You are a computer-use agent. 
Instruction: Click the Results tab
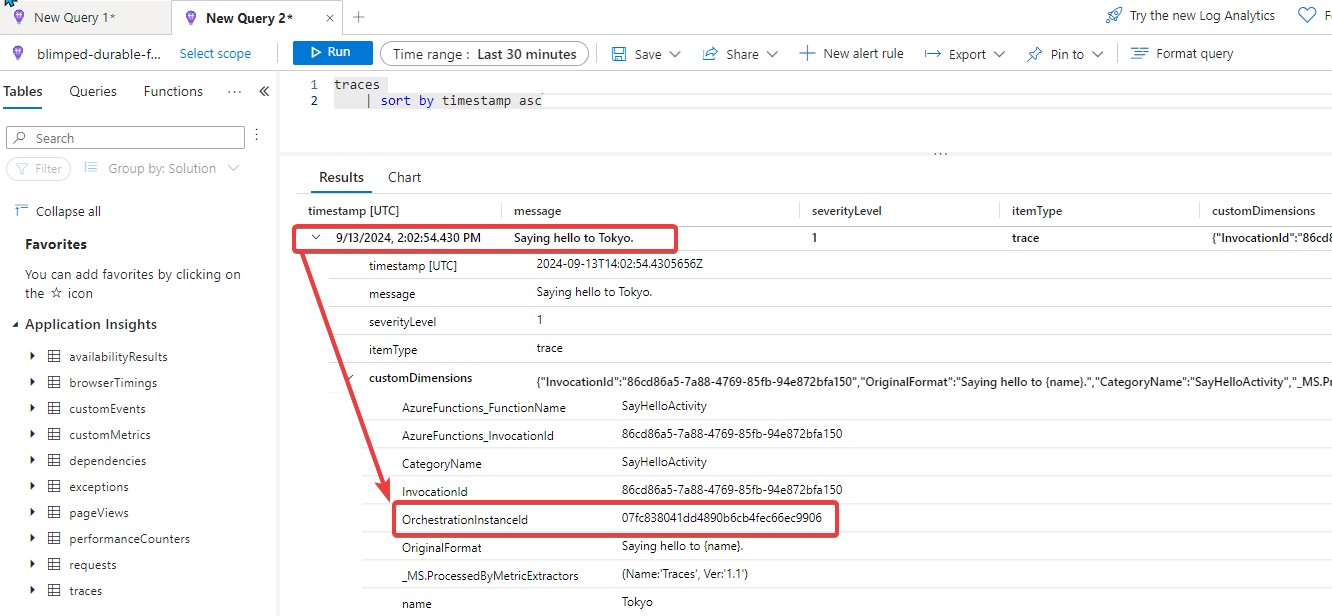pos(341,177)
